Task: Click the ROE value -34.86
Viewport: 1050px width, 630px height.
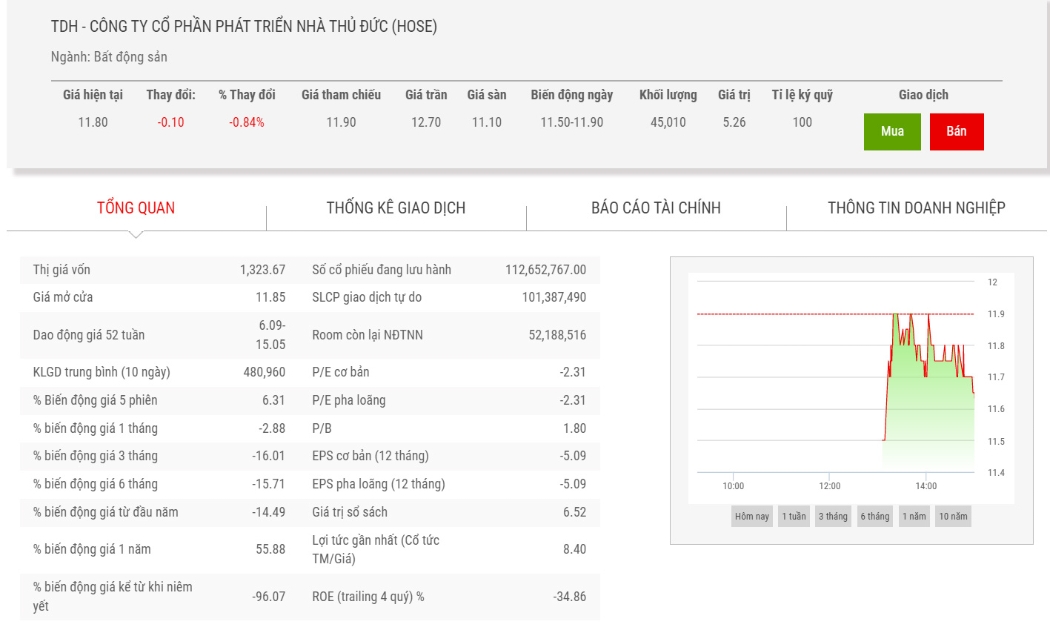Action: click(570, 597)
